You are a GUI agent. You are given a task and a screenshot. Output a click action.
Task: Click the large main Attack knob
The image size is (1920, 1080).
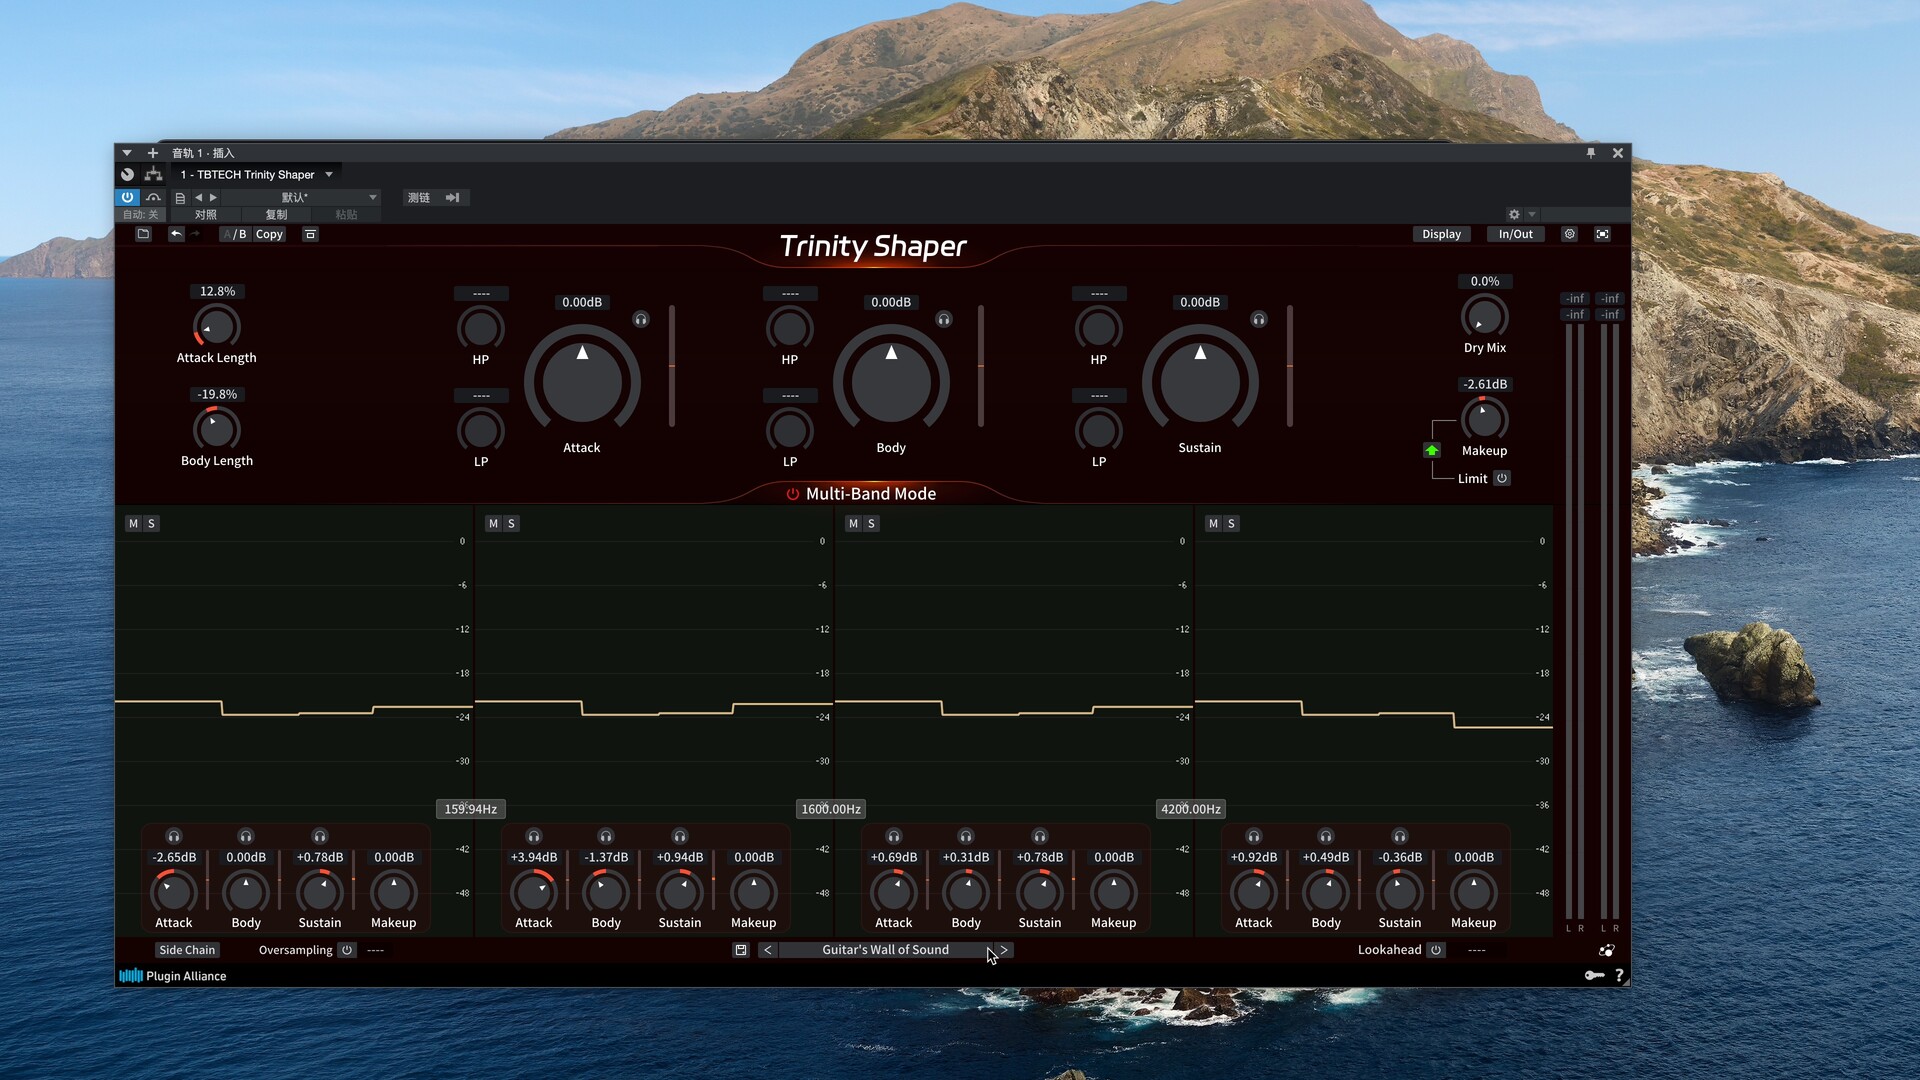pos(582,382)
